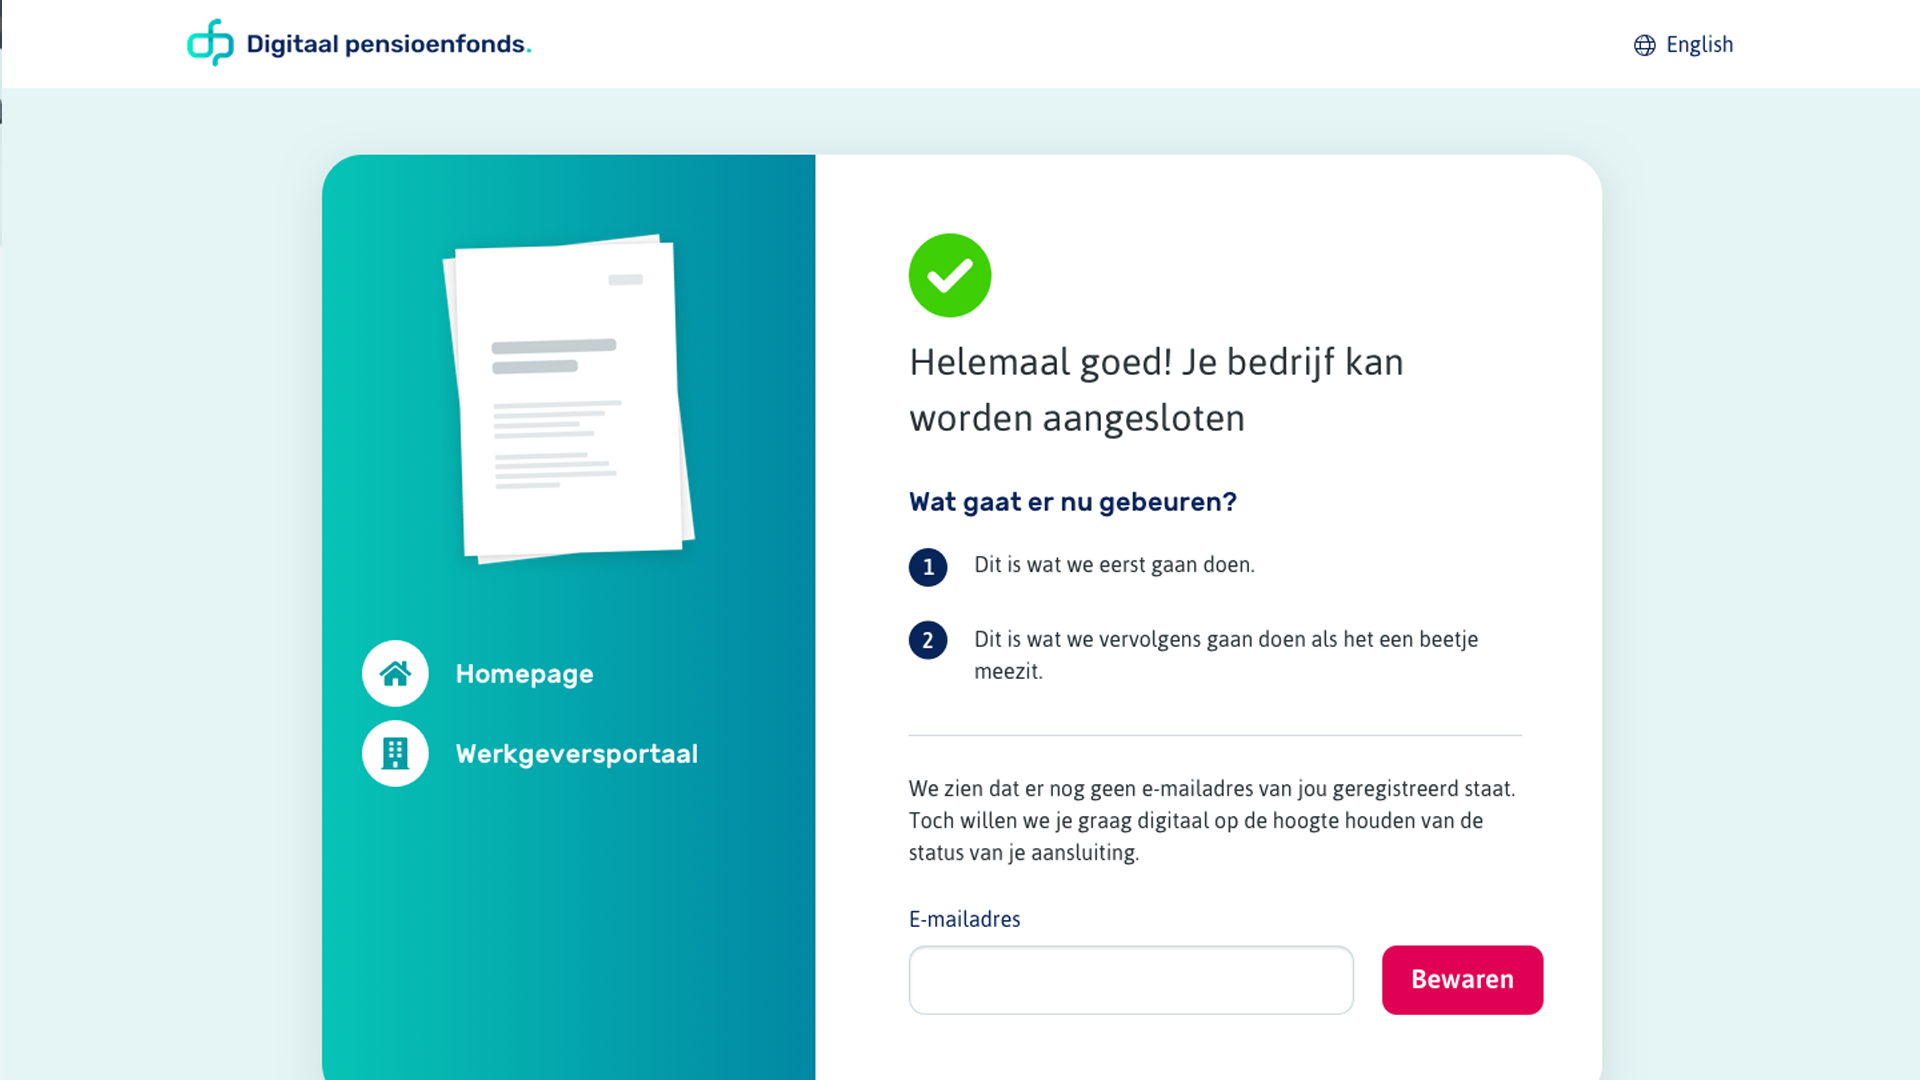1920x1080 pixels.
Task: Click the paragraph about missing e-mailadres
Action: pos(1211,820)
